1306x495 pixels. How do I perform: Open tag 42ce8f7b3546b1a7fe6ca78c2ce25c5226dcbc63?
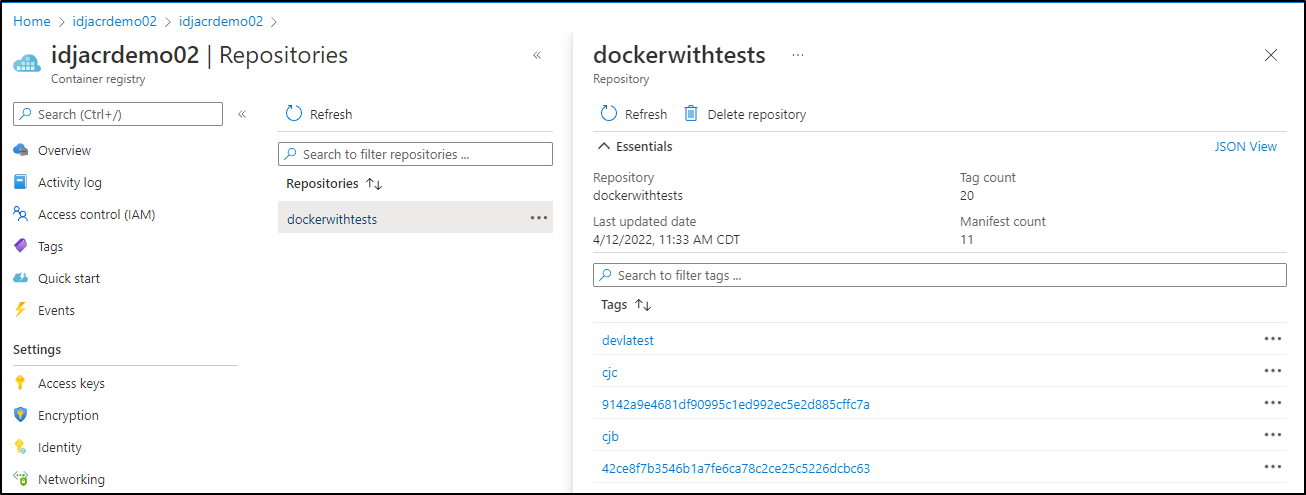point(736,468)
